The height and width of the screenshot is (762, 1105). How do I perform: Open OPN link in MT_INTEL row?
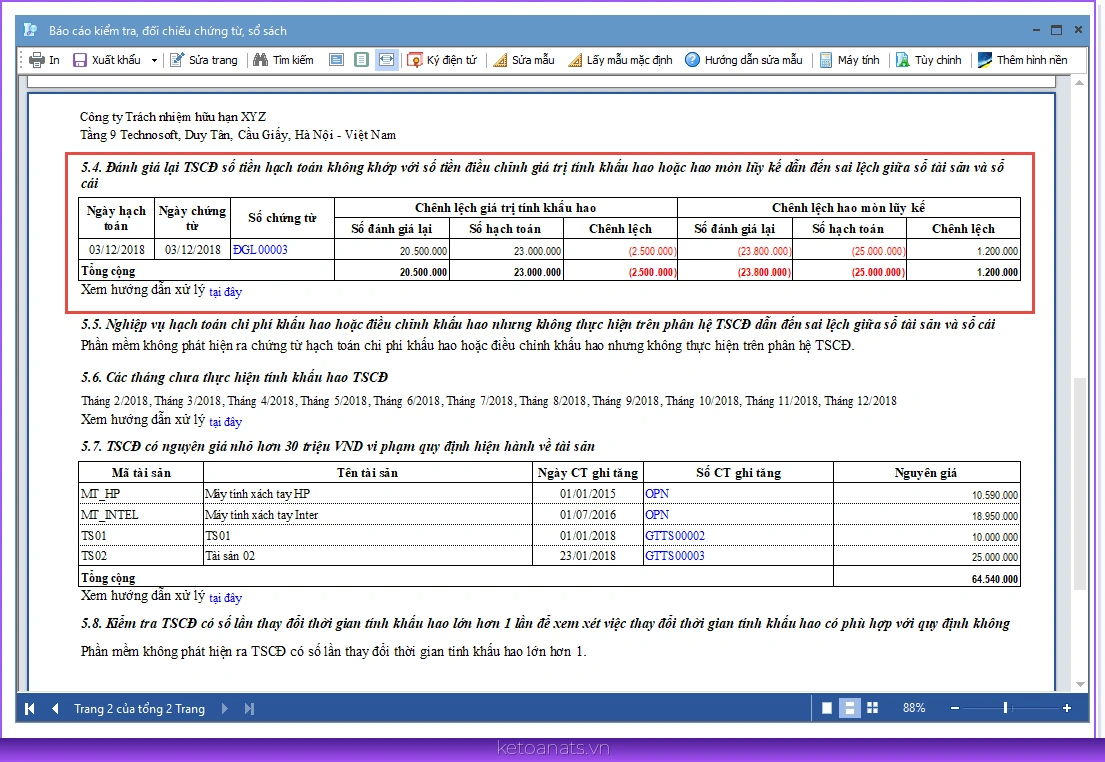point(657,515)
